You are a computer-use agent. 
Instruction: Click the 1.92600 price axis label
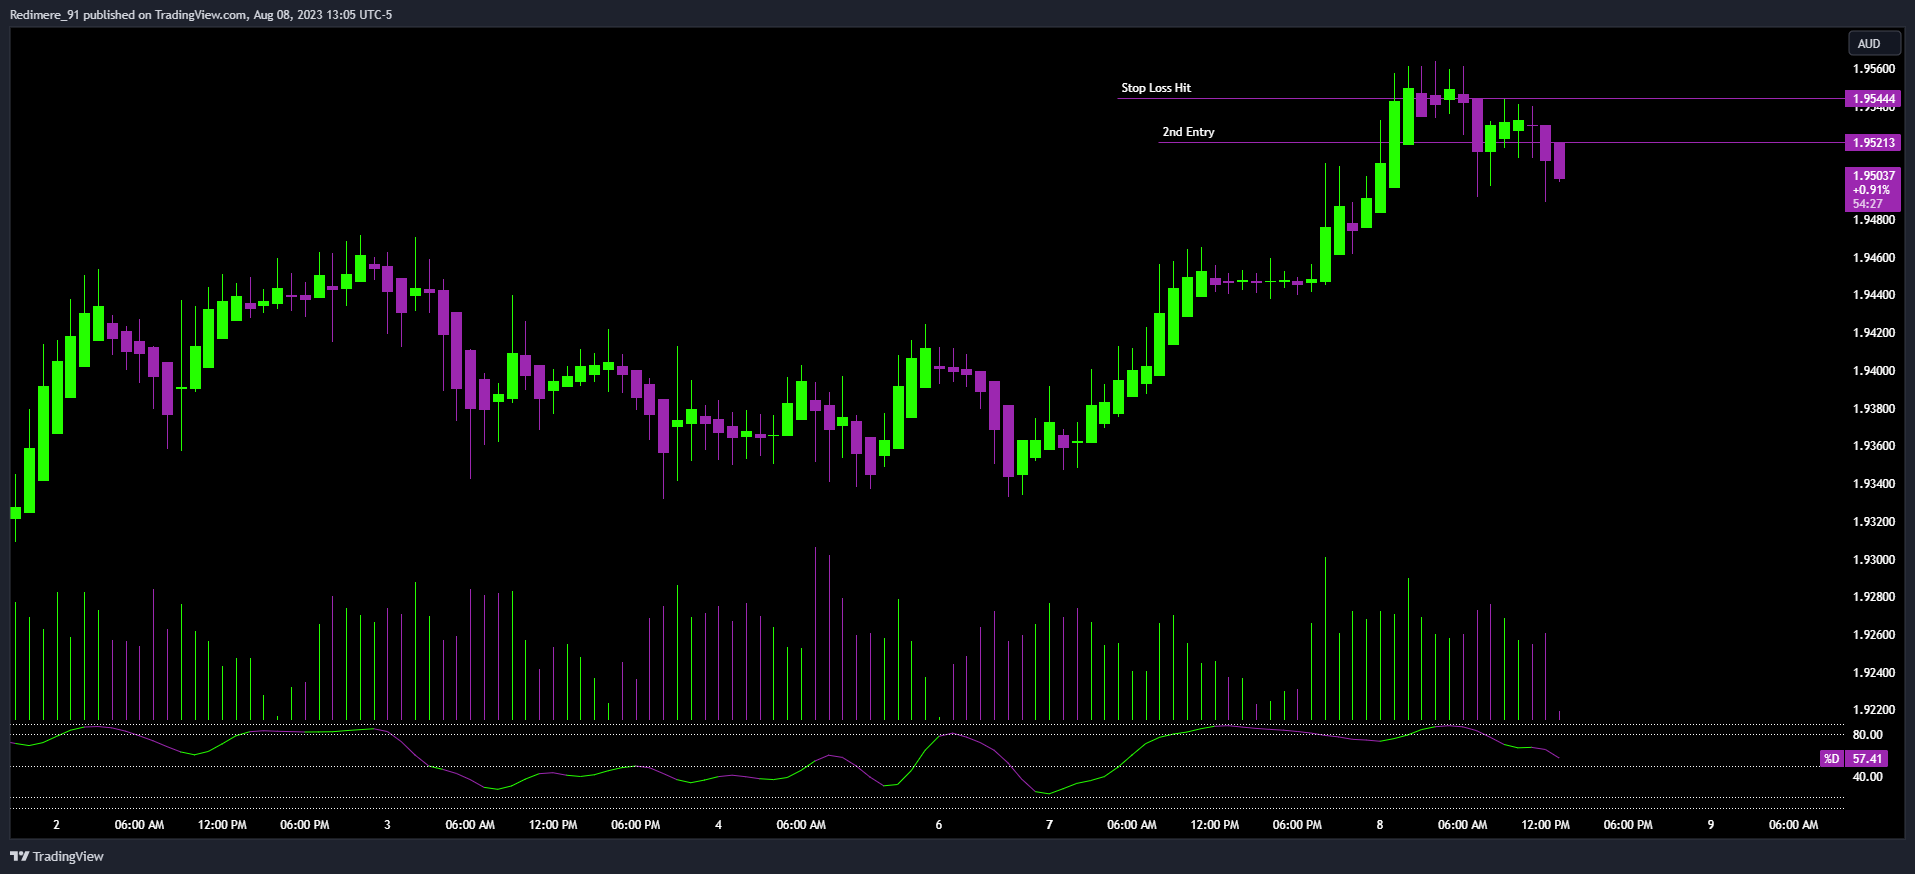(1874, 635)
